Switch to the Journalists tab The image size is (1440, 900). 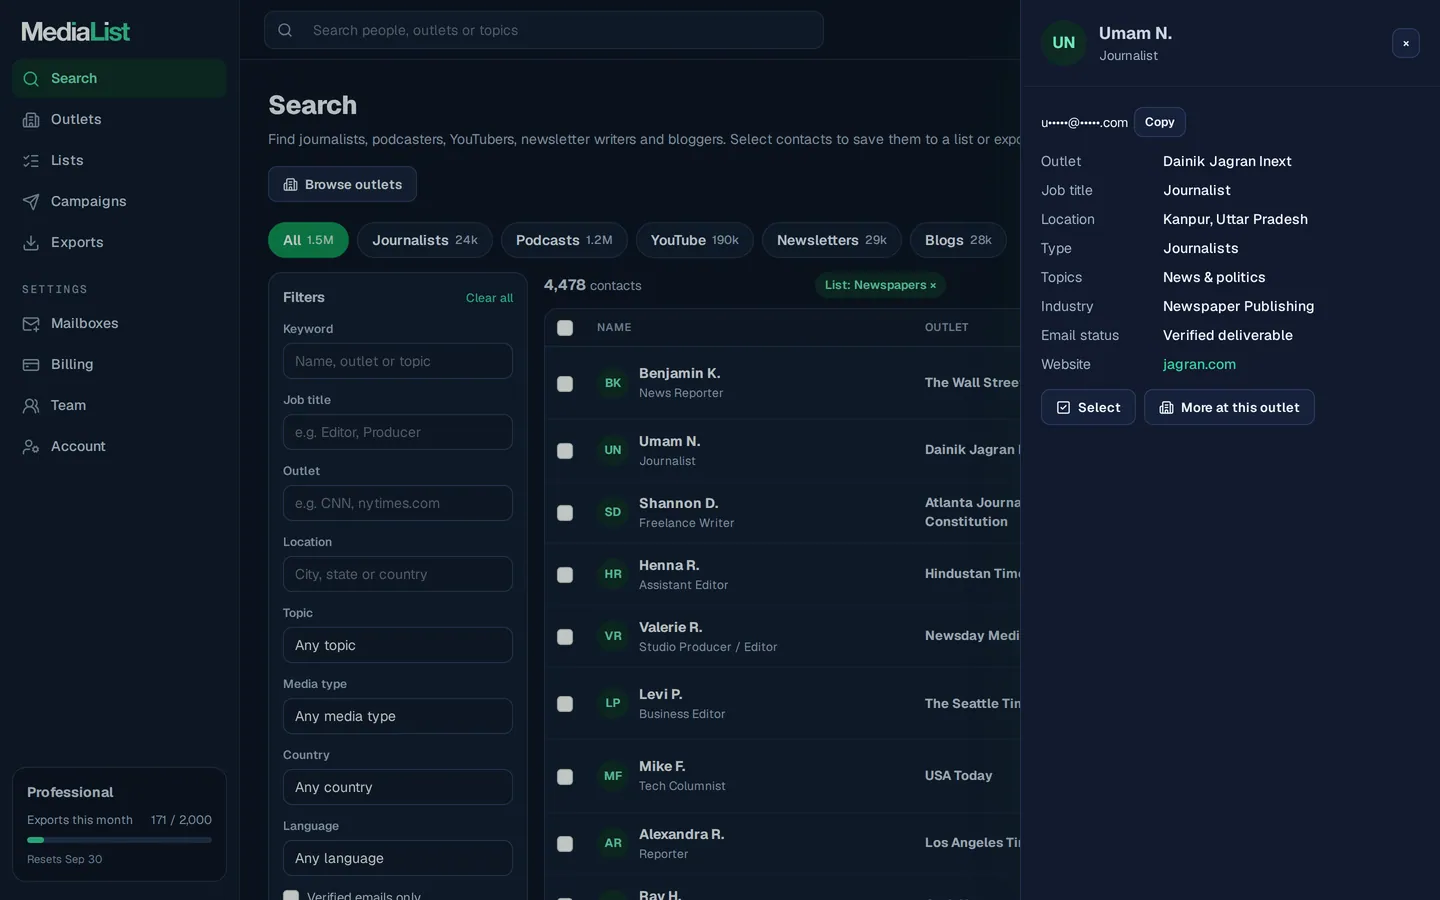425,240
